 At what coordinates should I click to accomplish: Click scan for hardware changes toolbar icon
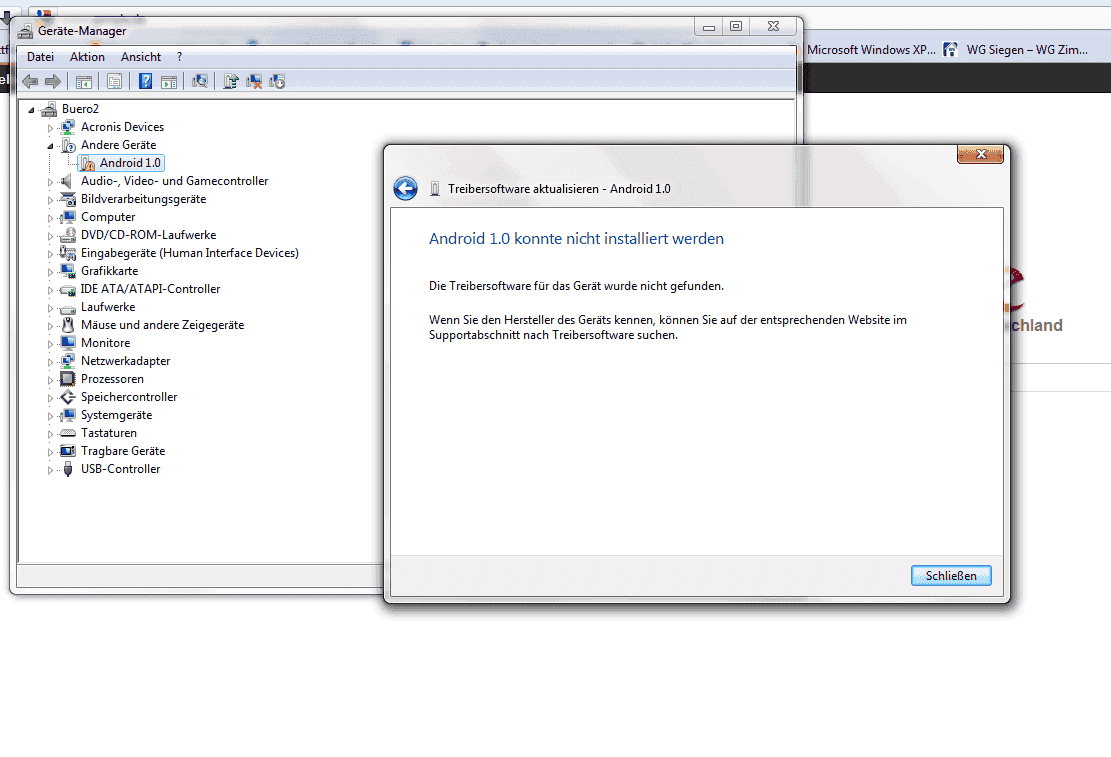pos(200,81)
